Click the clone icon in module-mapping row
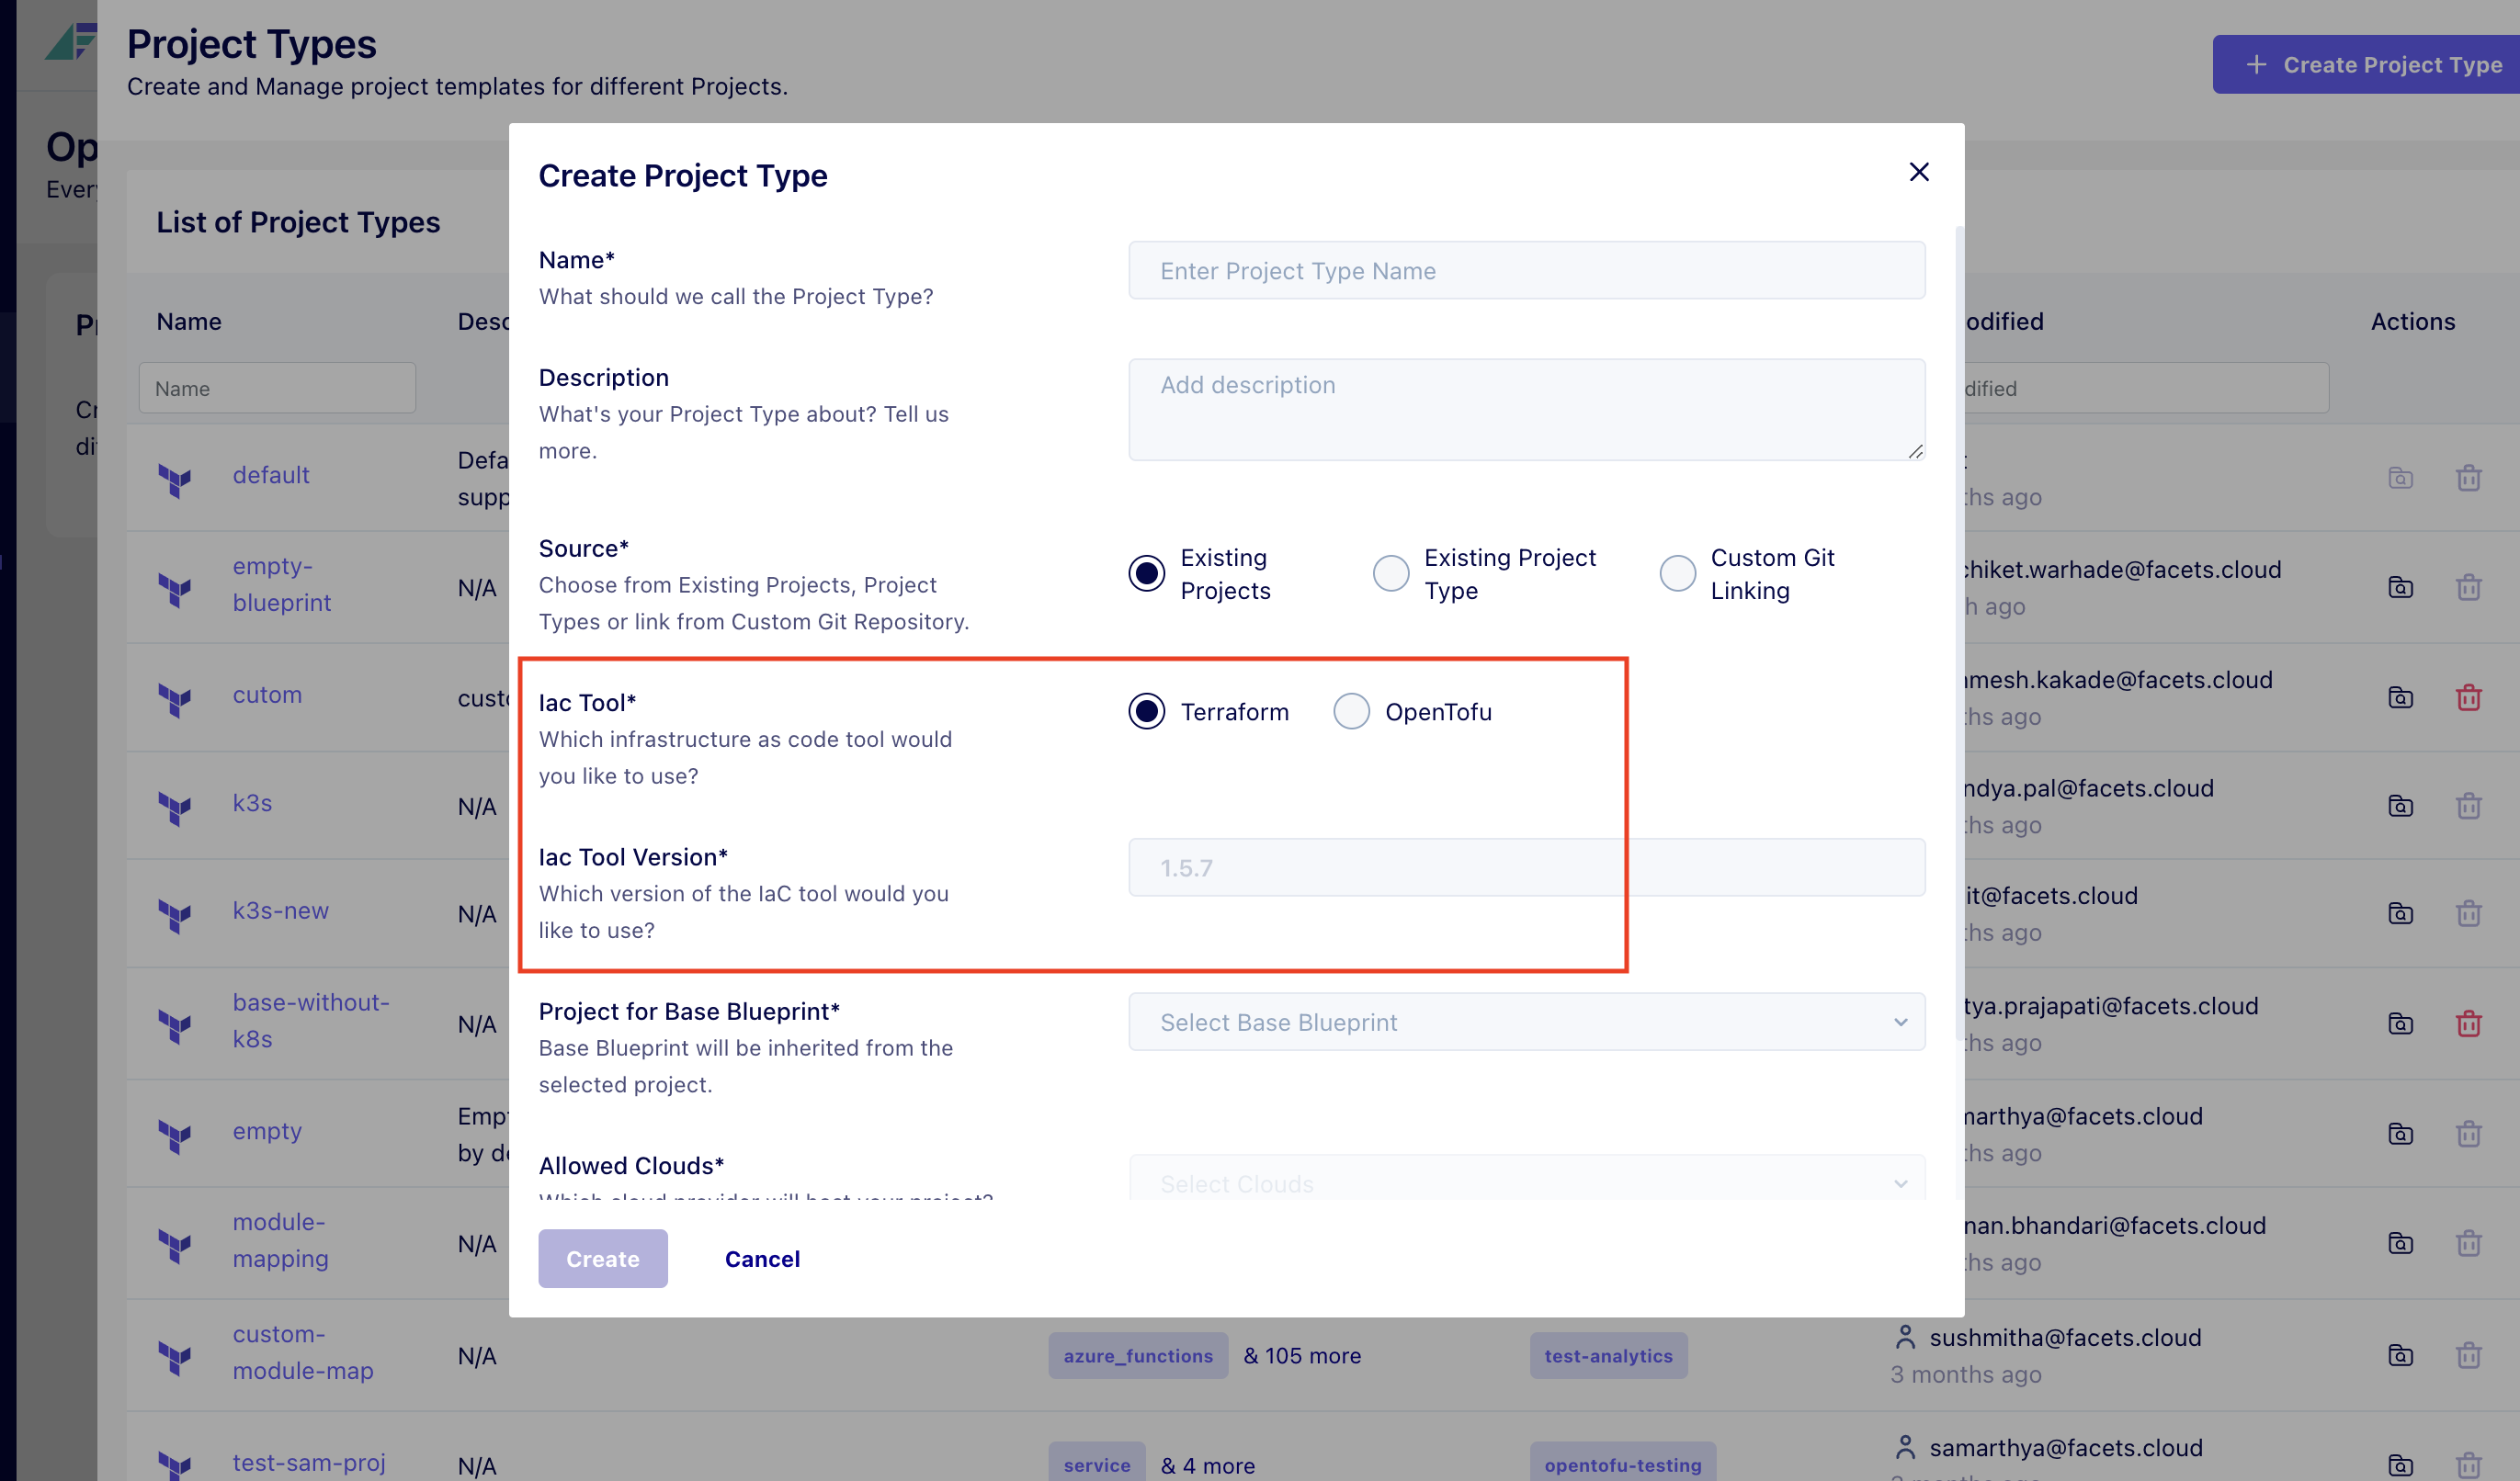 point(2400,1243)
